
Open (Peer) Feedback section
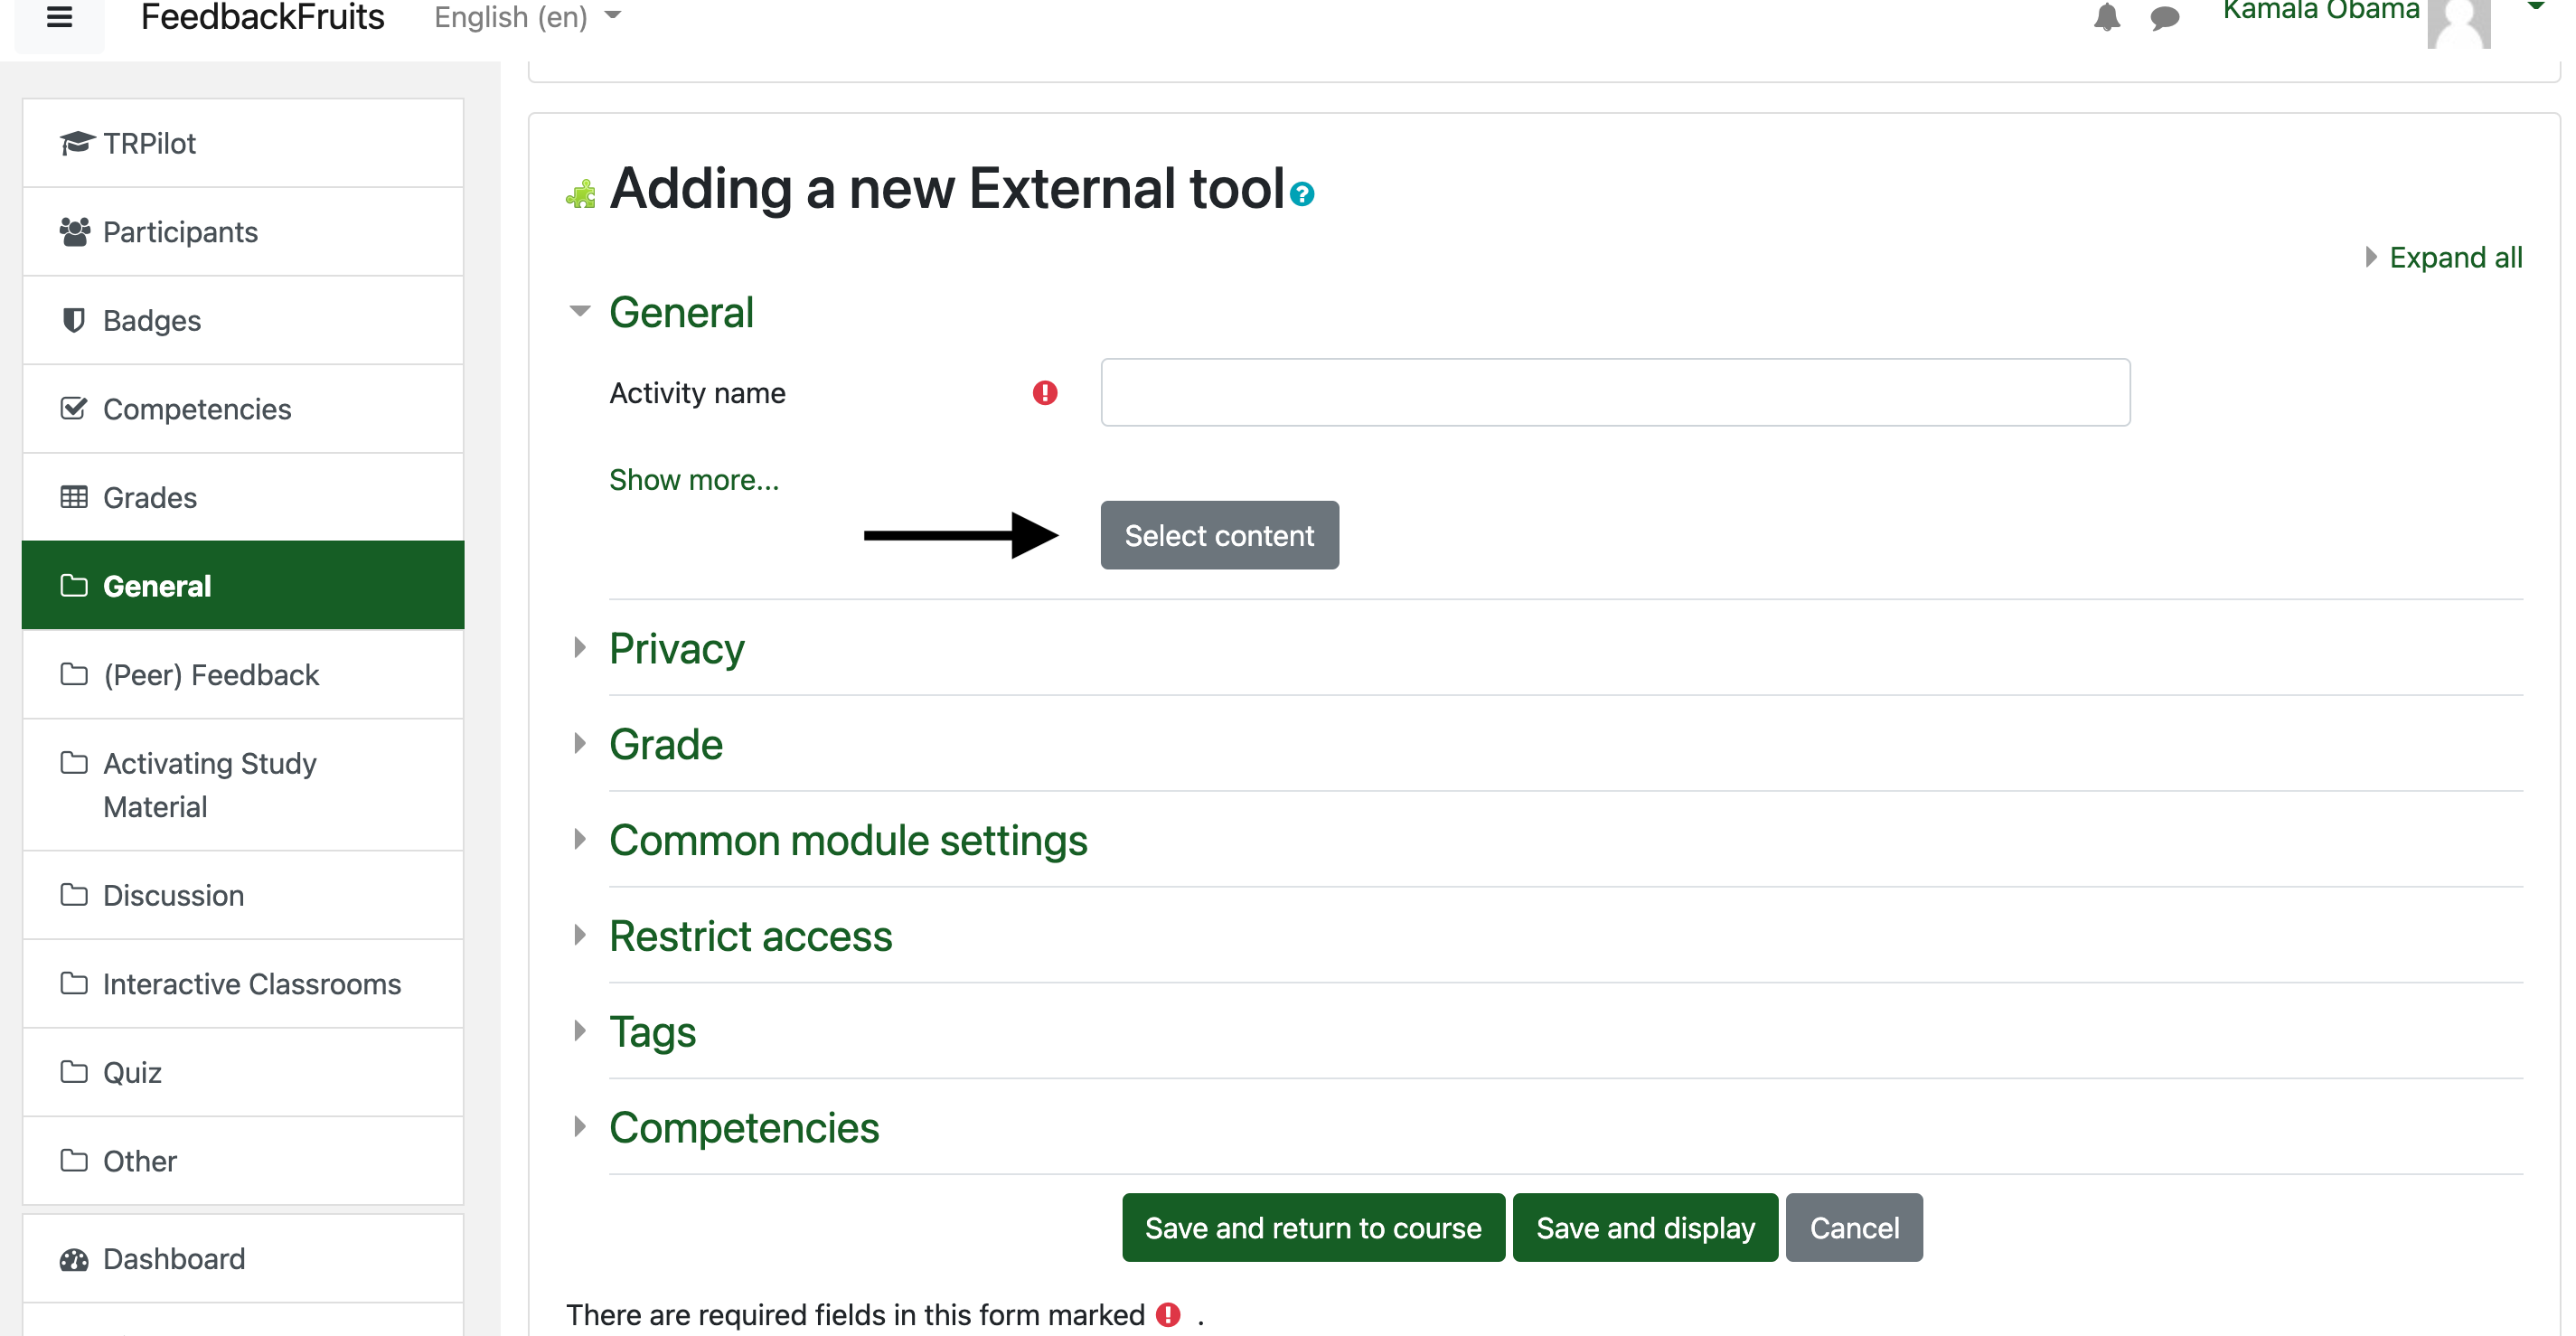211,675
